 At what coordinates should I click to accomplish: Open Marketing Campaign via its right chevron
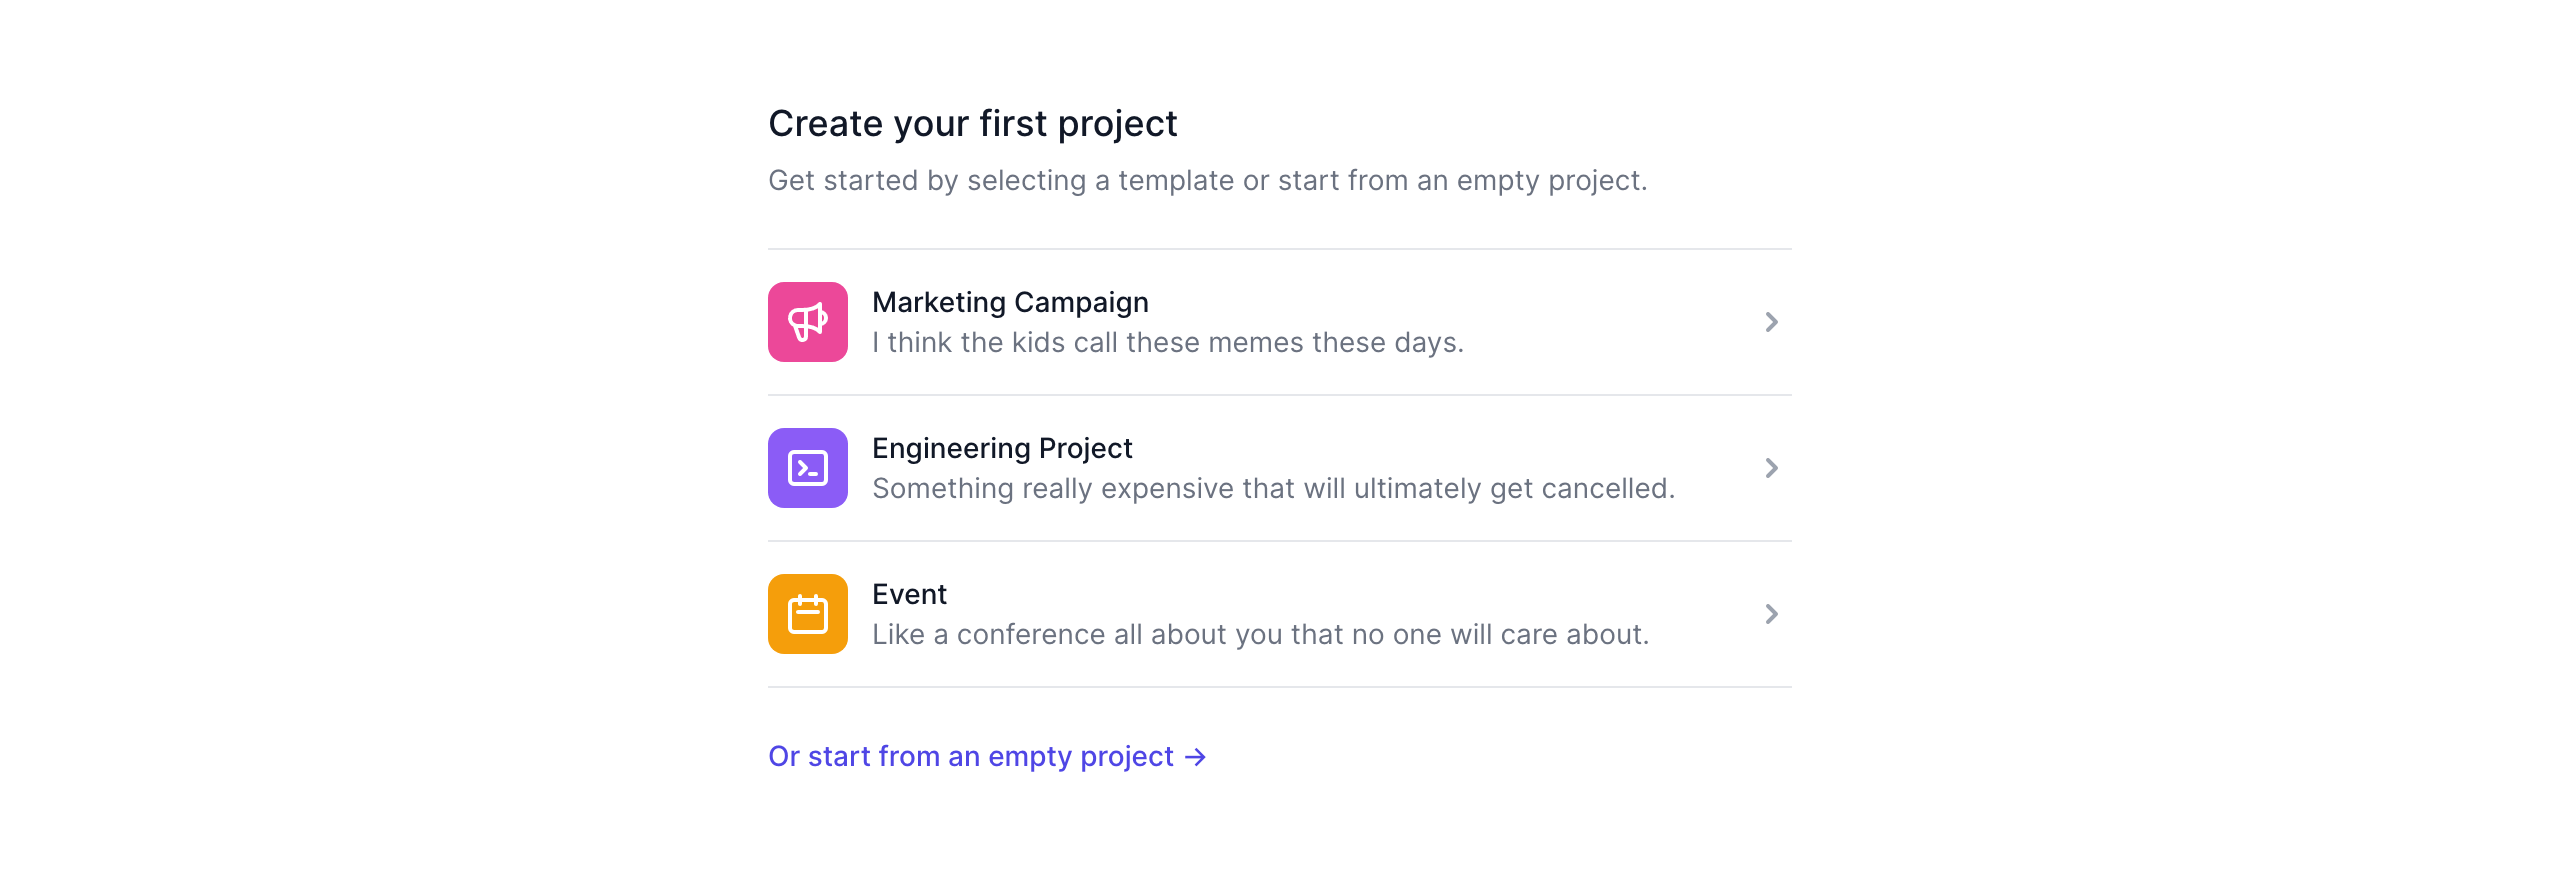(x=1771, y=322)
